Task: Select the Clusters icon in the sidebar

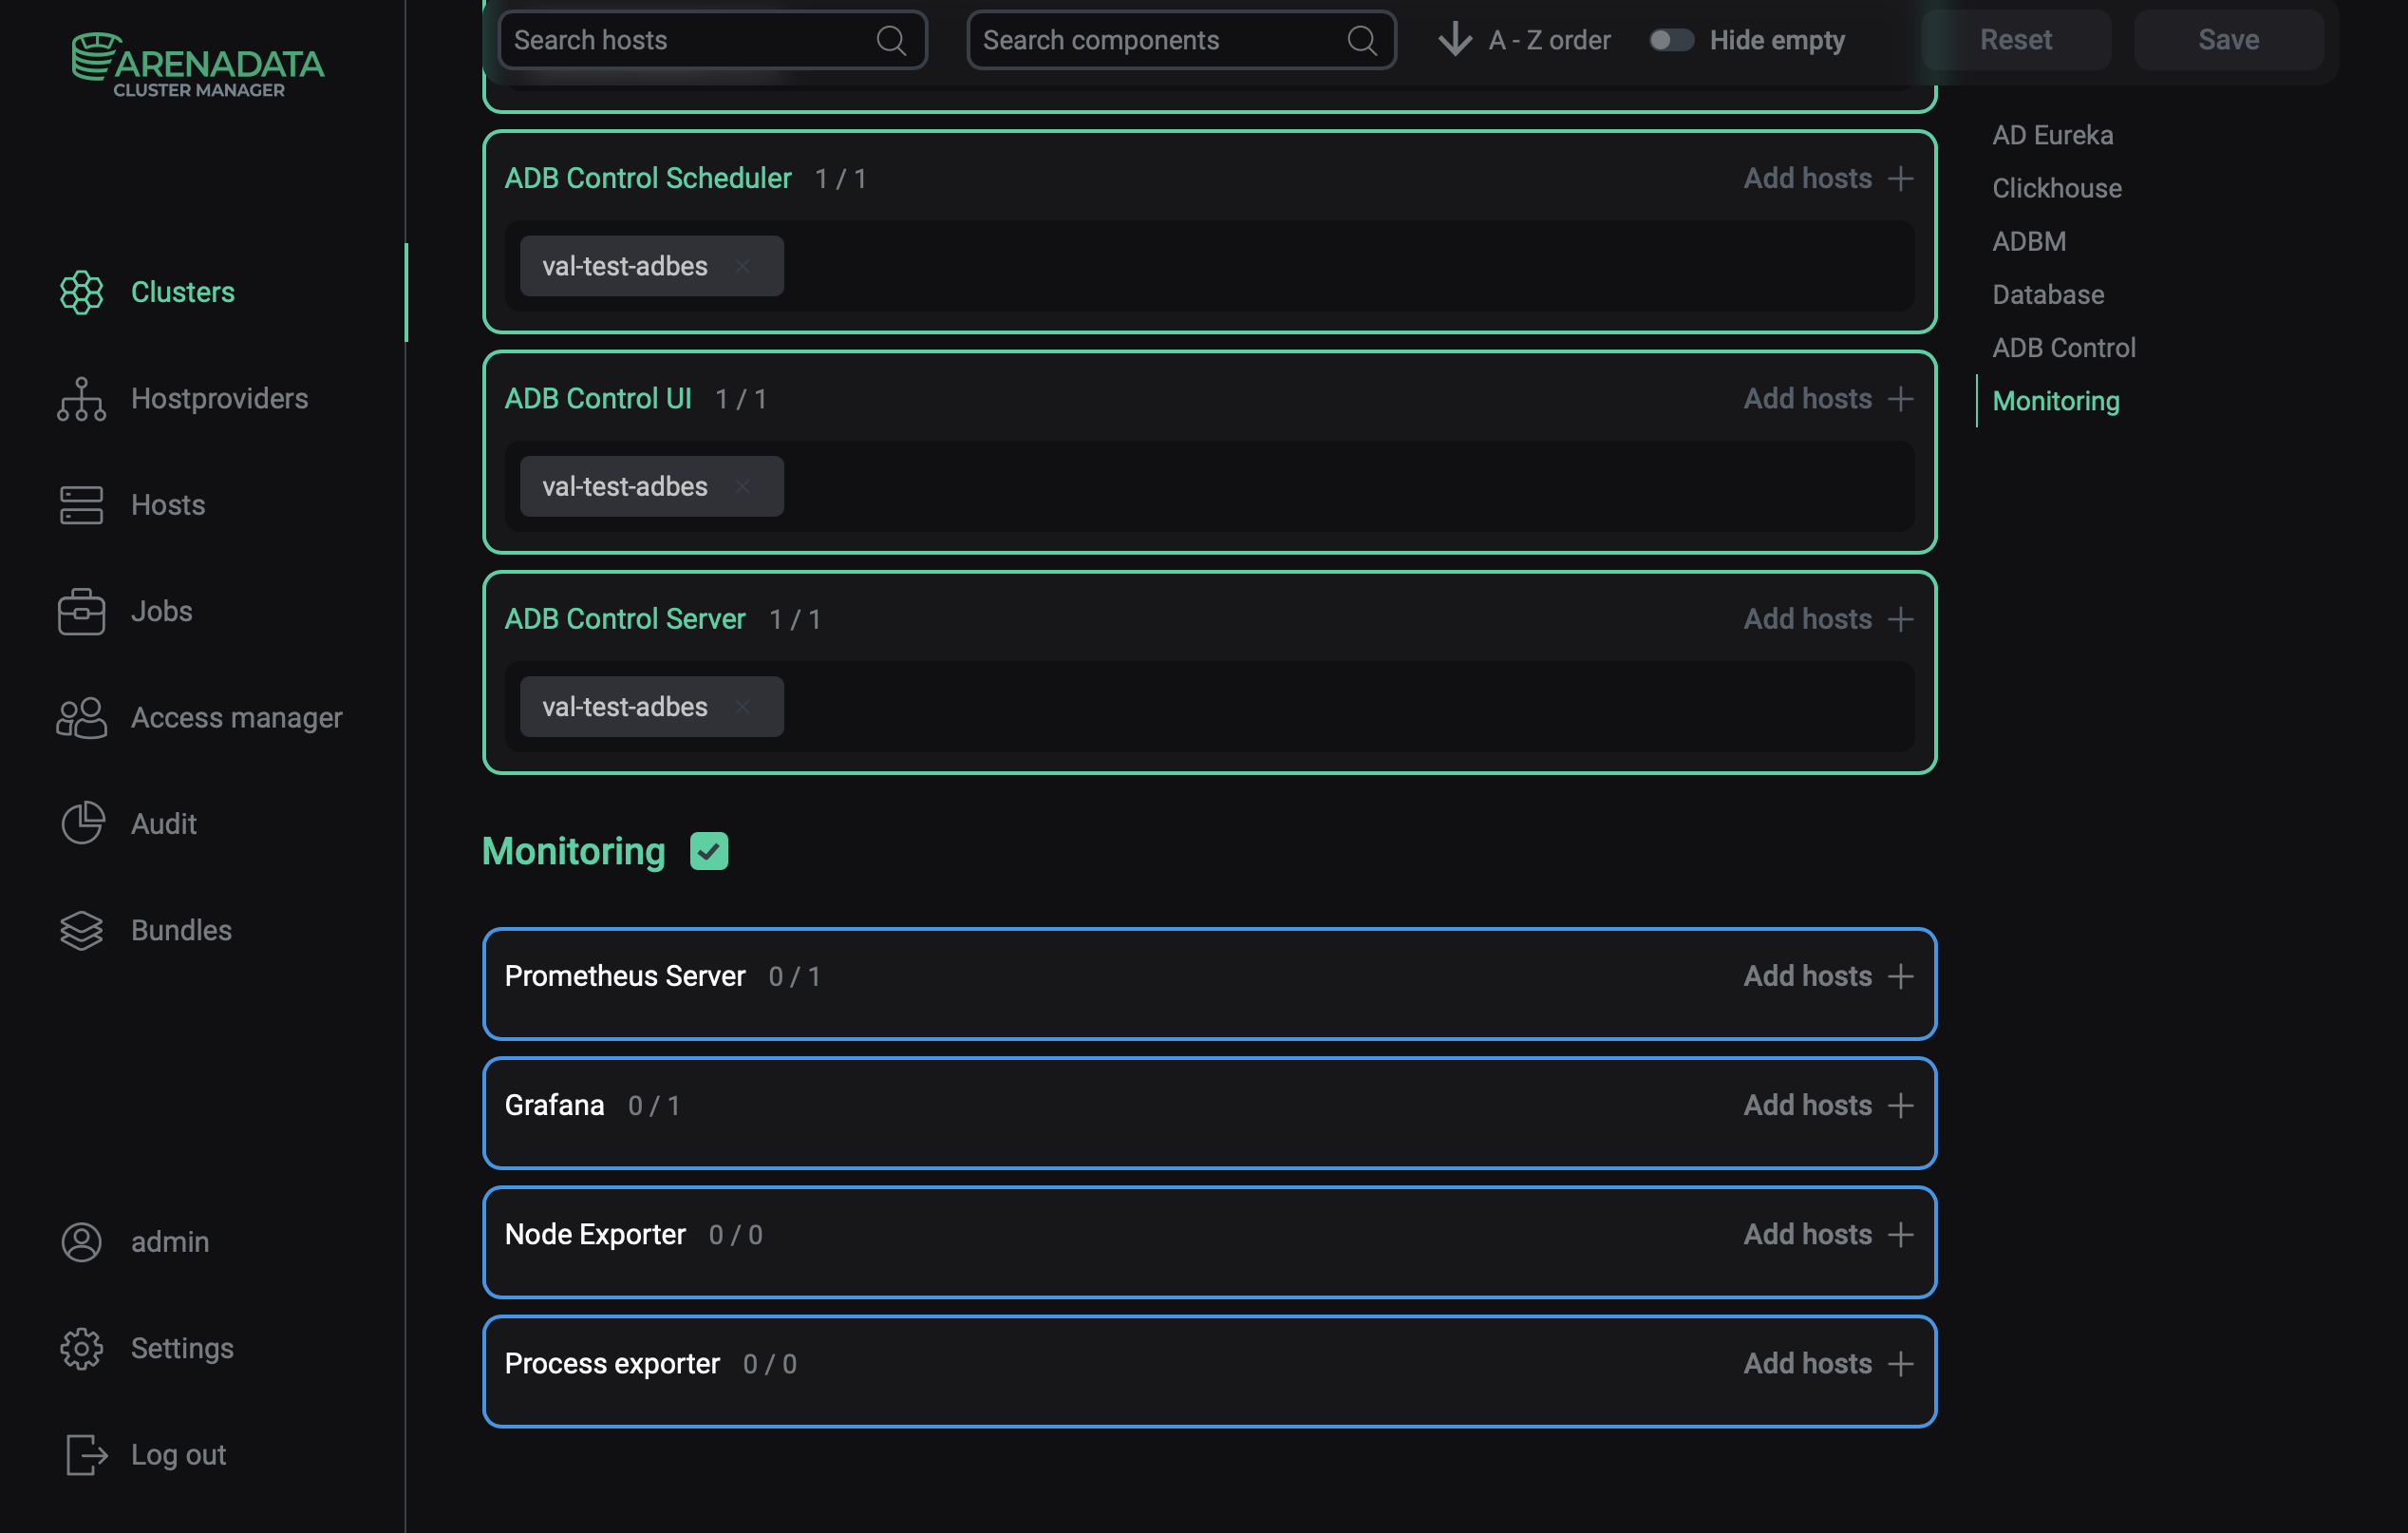Action: [81, 292]
